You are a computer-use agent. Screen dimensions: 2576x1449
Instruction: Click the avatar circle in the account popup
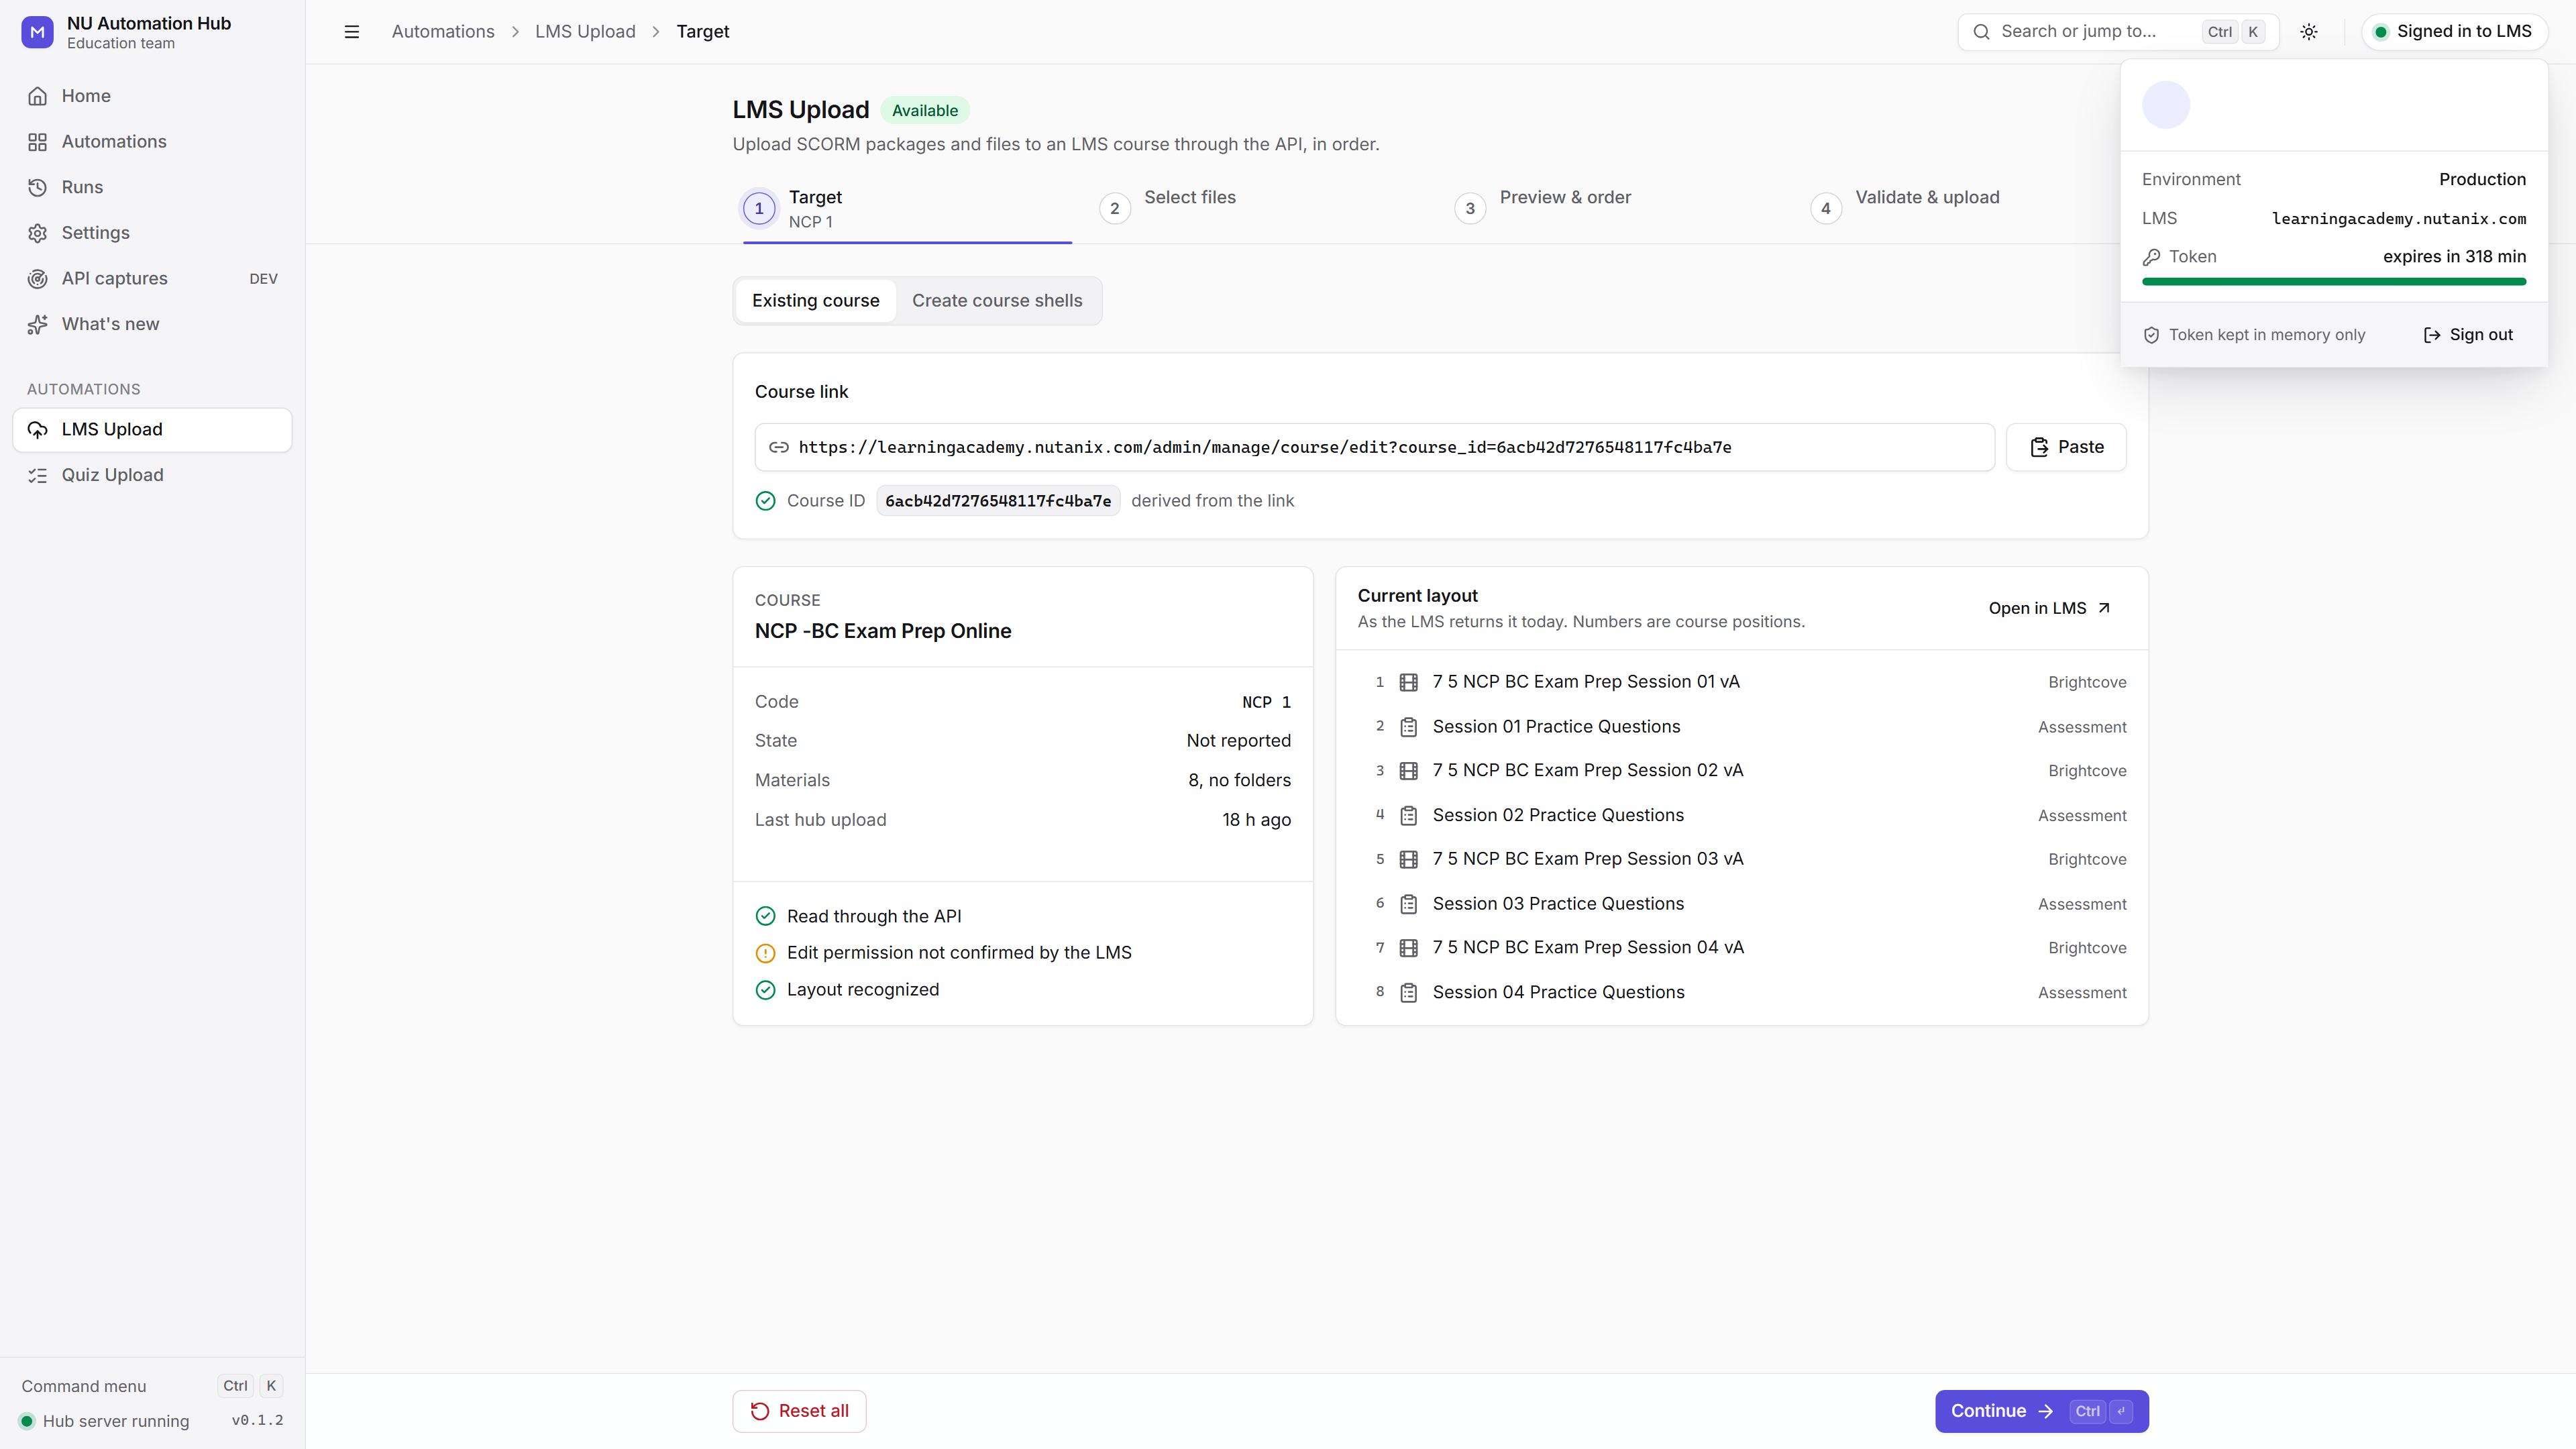[x=2166, y=105]
